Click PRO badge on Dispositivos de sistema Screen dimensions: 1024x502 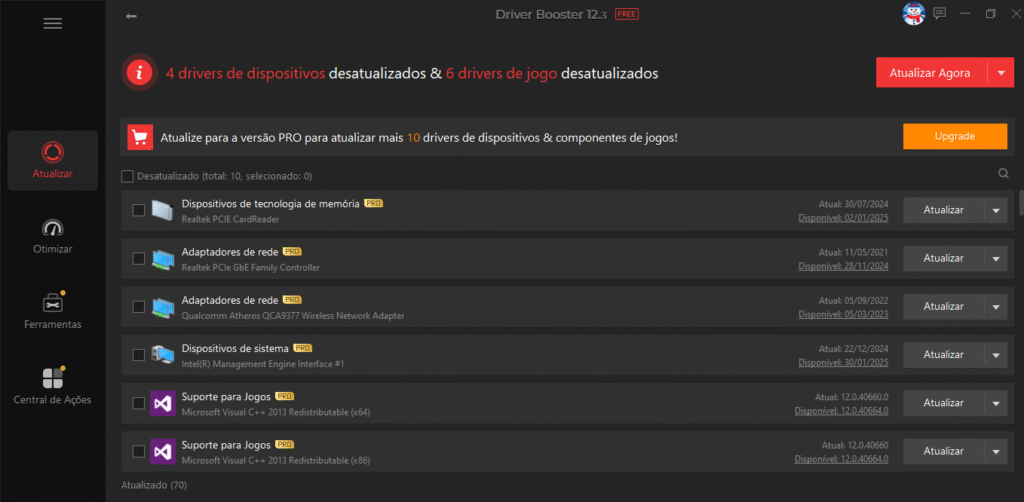click(x=303, y=348)
